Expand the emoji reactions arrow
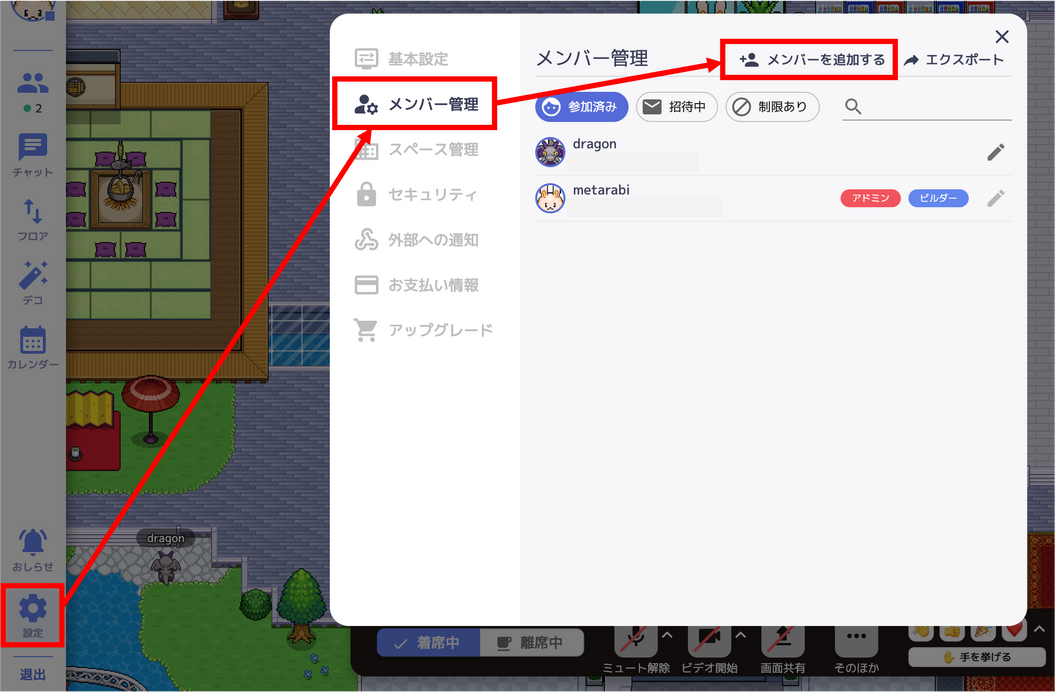The width and height of the screenshot is (1056, 692). click(1039, 629)
